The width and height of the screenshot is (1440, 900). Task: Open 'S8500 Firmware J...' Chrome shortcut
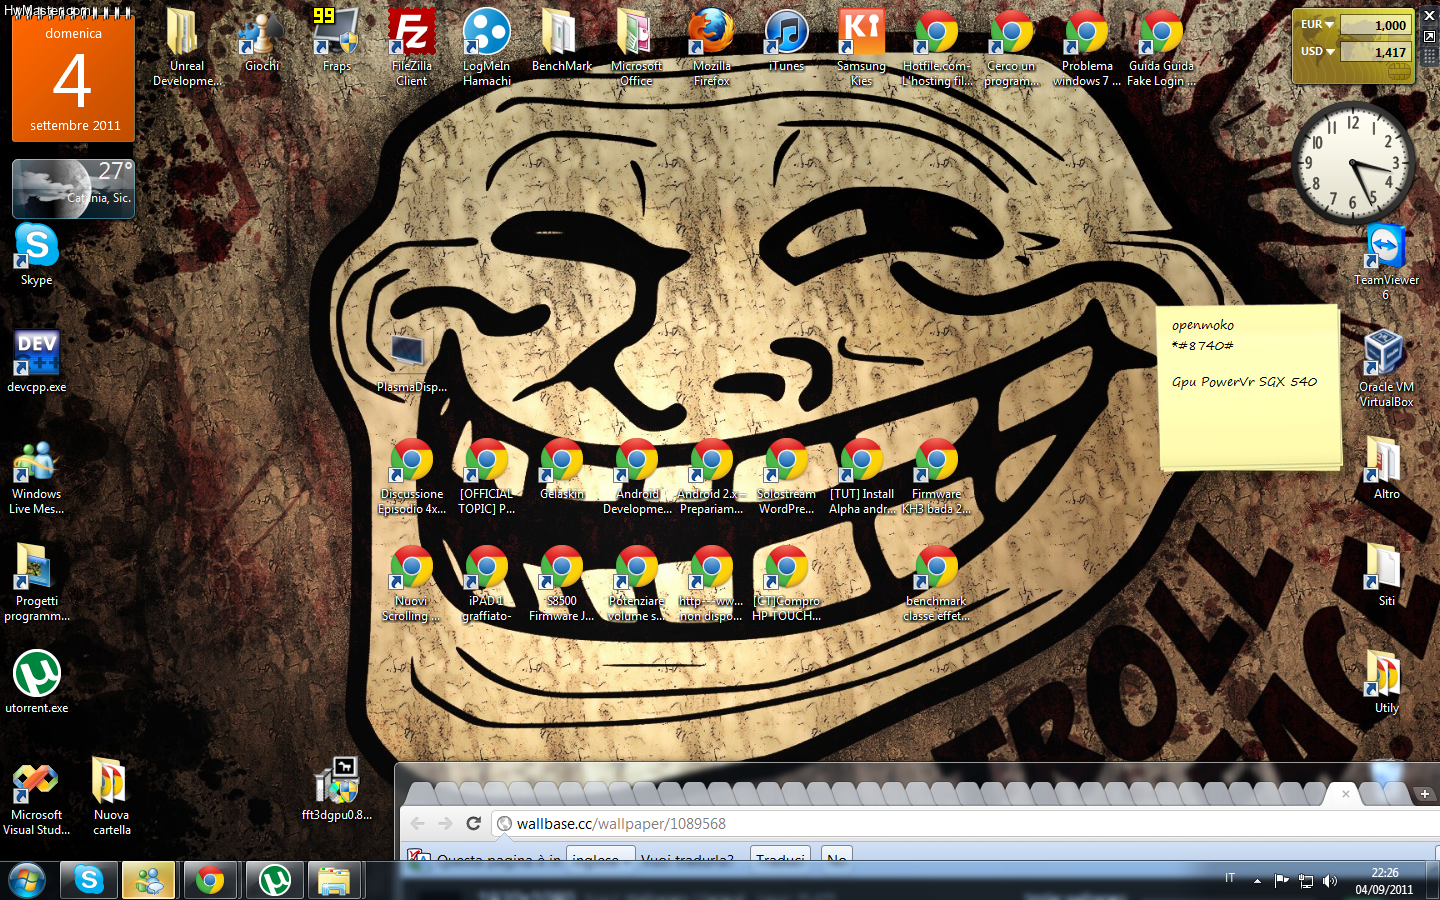(x=561, y=583)
